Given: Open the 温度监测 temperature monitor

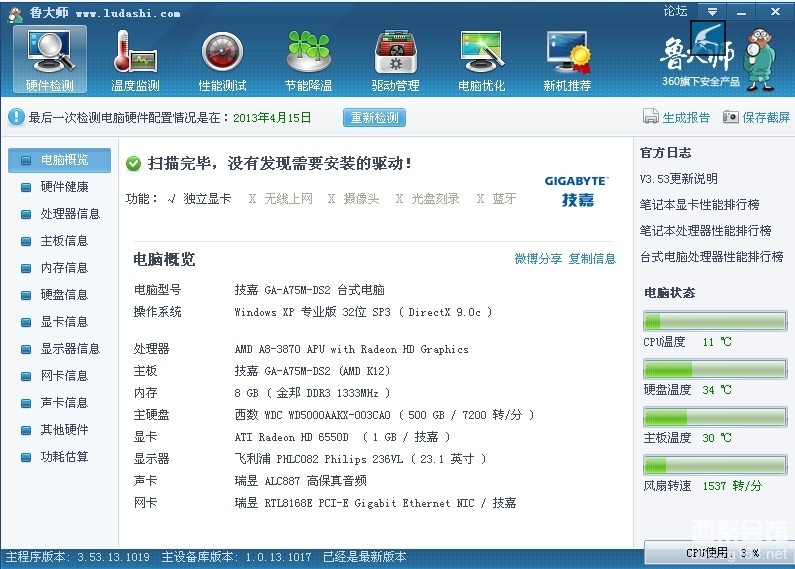Looking at the screenshot, I should tap(135, 59).
